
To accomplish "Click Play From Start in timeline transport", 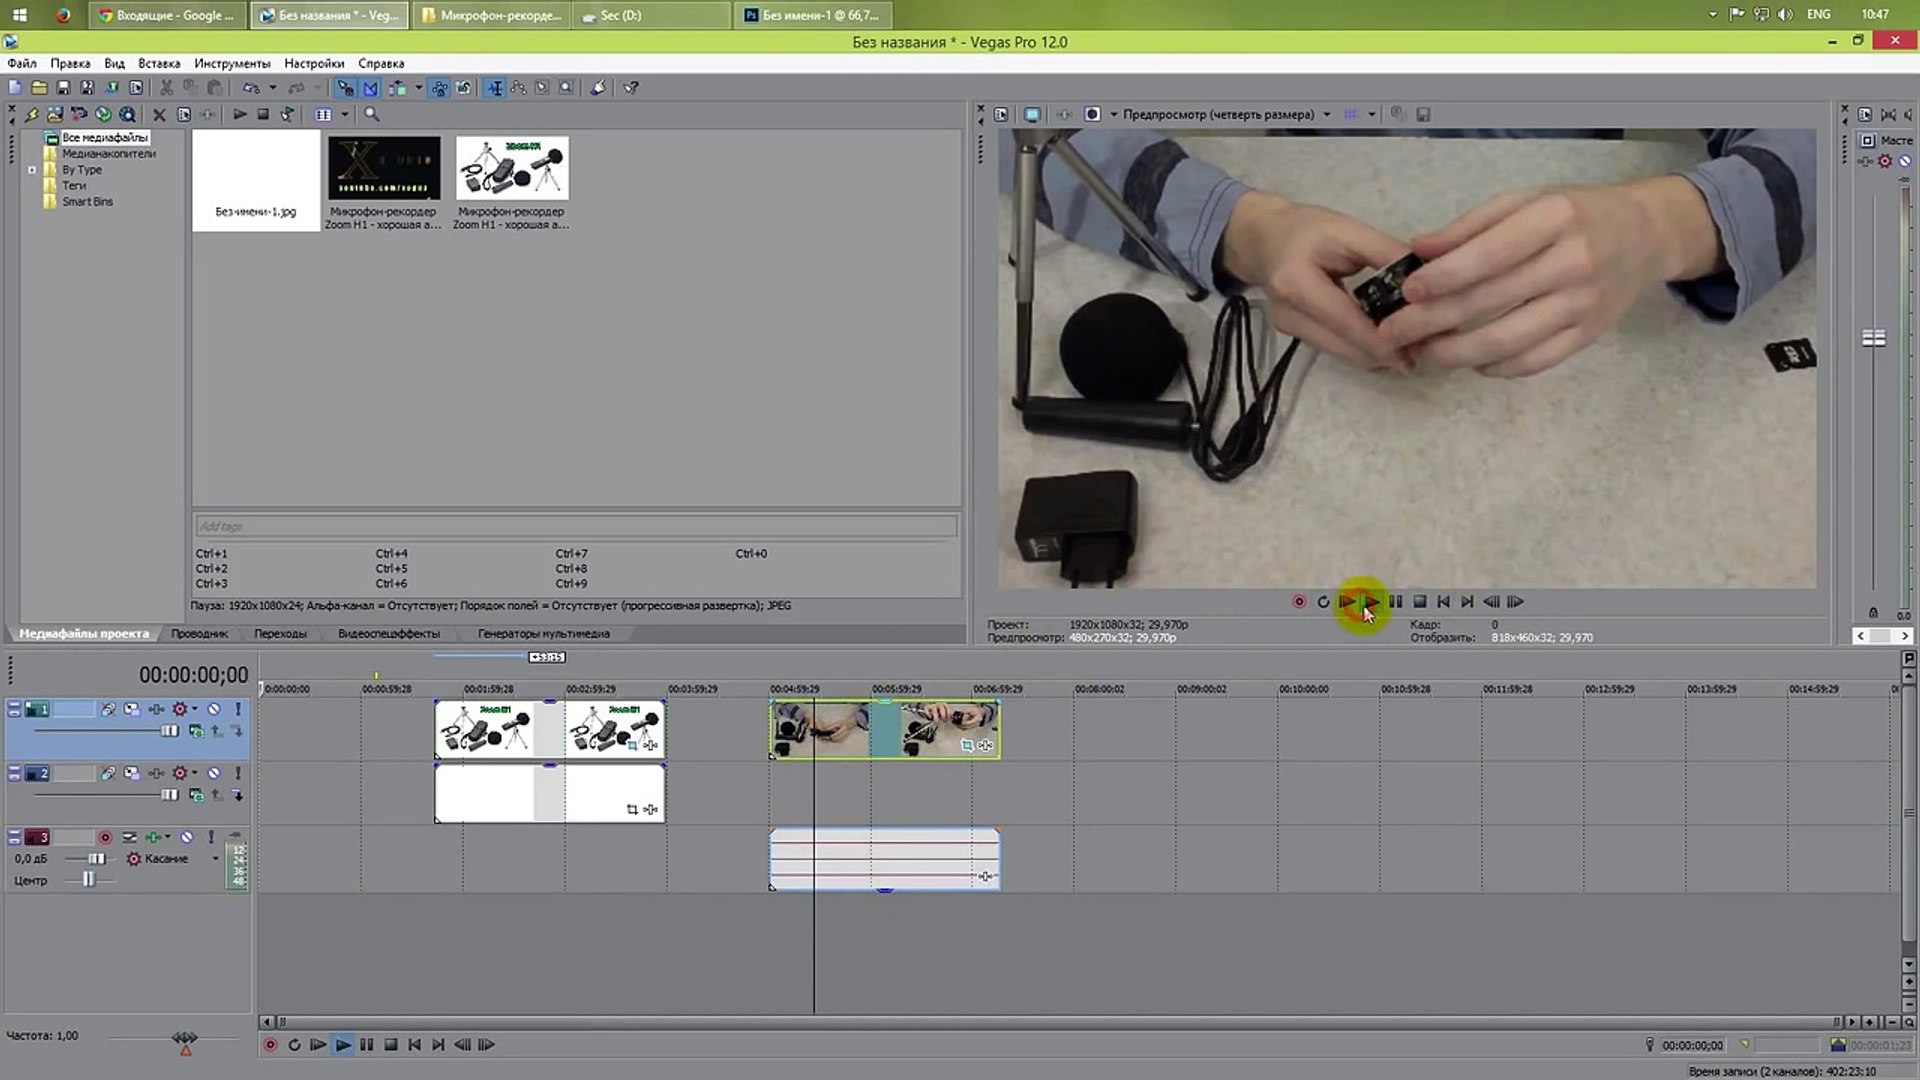I will (318, 1045).
